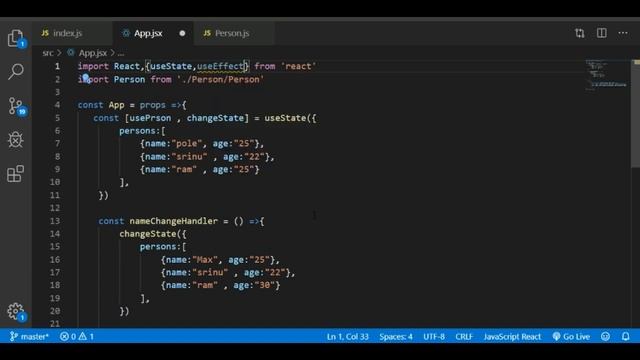Image resolution: width=640 pixels, height=360 pixels.
Task: Open the Extensions view icon
Action: (16, 173)
